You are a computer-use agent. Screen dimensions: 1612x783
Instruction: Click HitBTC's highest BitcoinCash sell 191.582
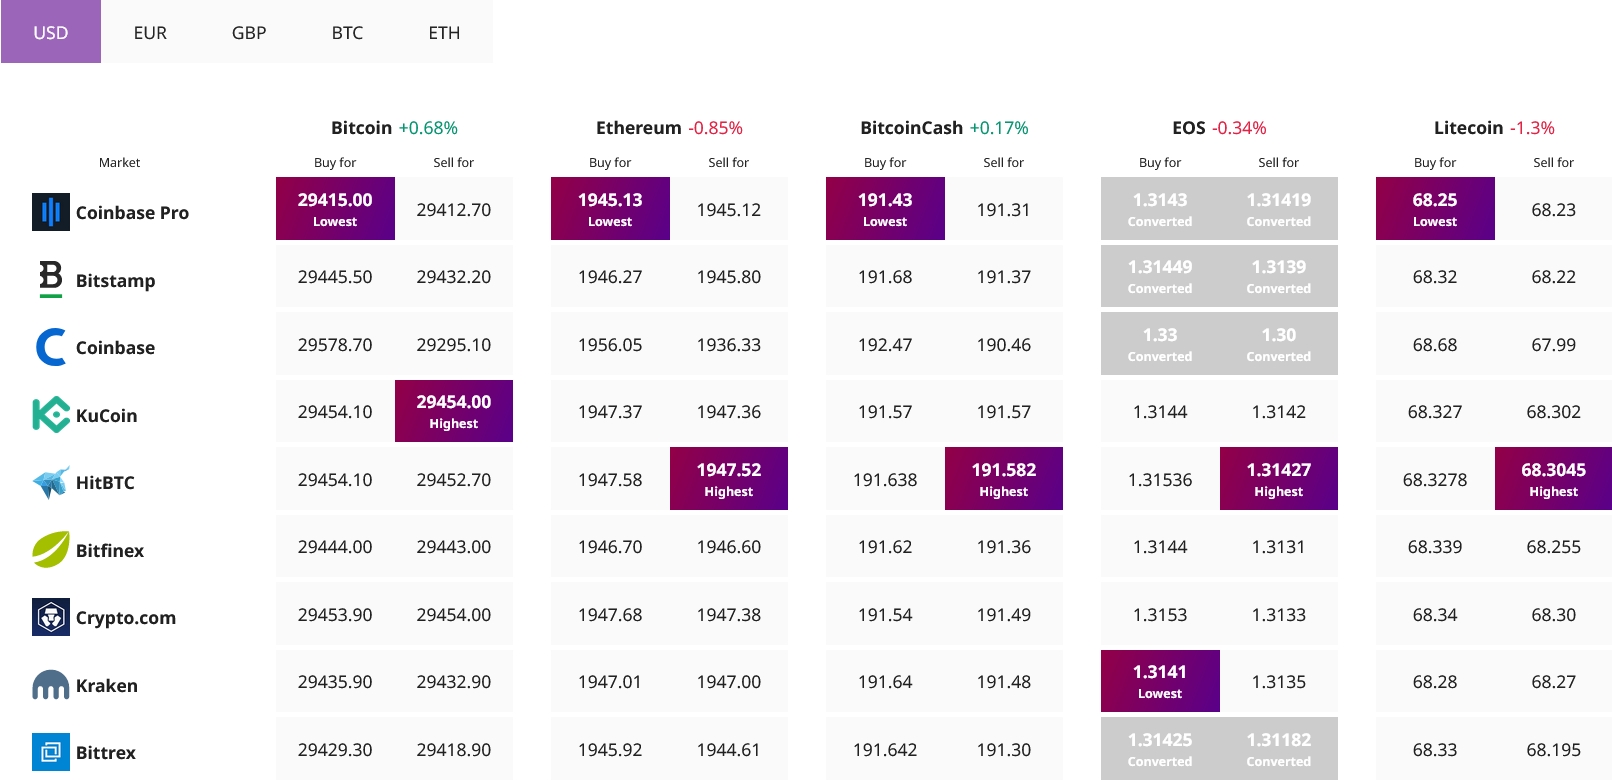[1004, 479]
